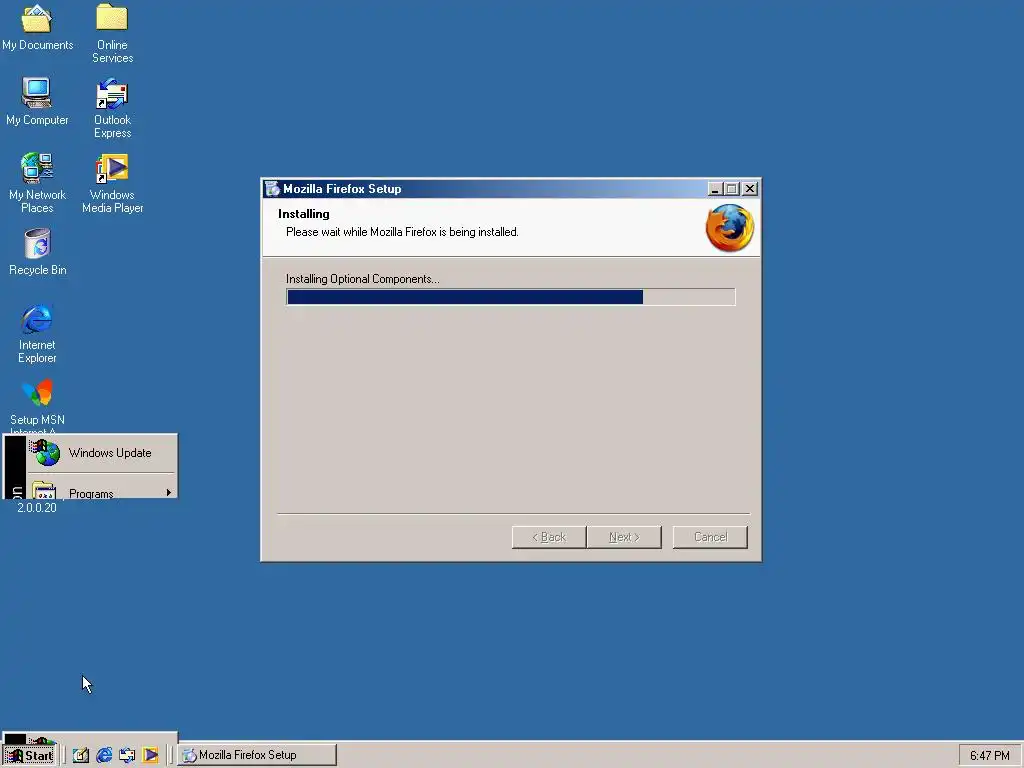Image resolution: width=1024 pixels, height=768 pixels.
Task: Launch Outlook Express from Quick Launch
Action: 127,755
